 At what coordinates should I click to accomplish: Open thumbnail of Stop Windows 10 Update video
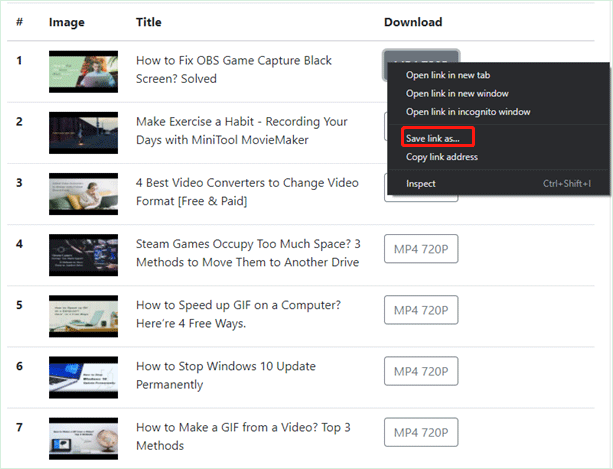pyautogui.click(x=83, y=377)
